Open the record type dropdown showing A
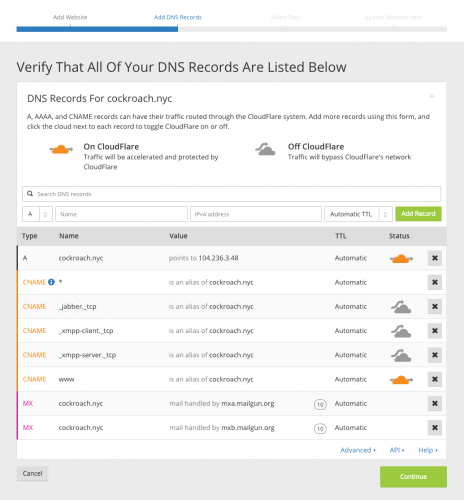 (37, 214)
